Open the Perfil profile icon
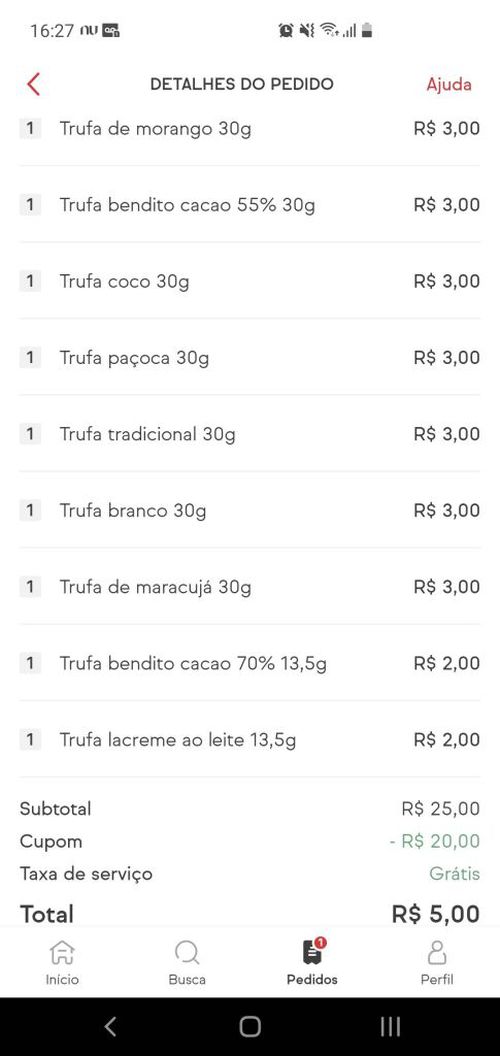The image size is (500, 1056). point(437,952)
